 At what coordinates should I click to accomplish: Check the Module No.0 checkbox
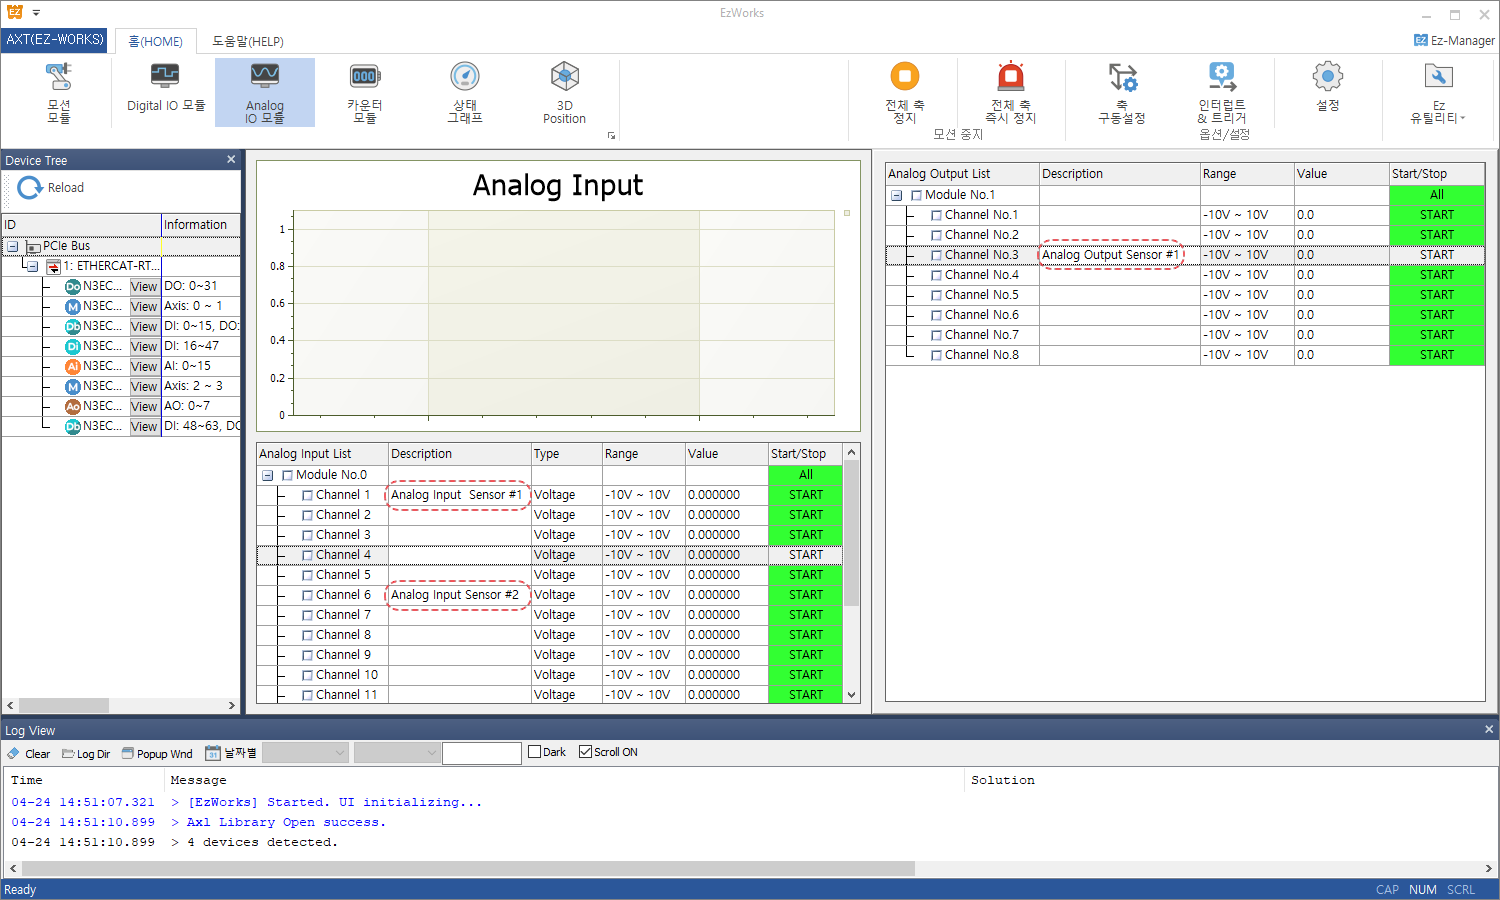tap(287, 475)
